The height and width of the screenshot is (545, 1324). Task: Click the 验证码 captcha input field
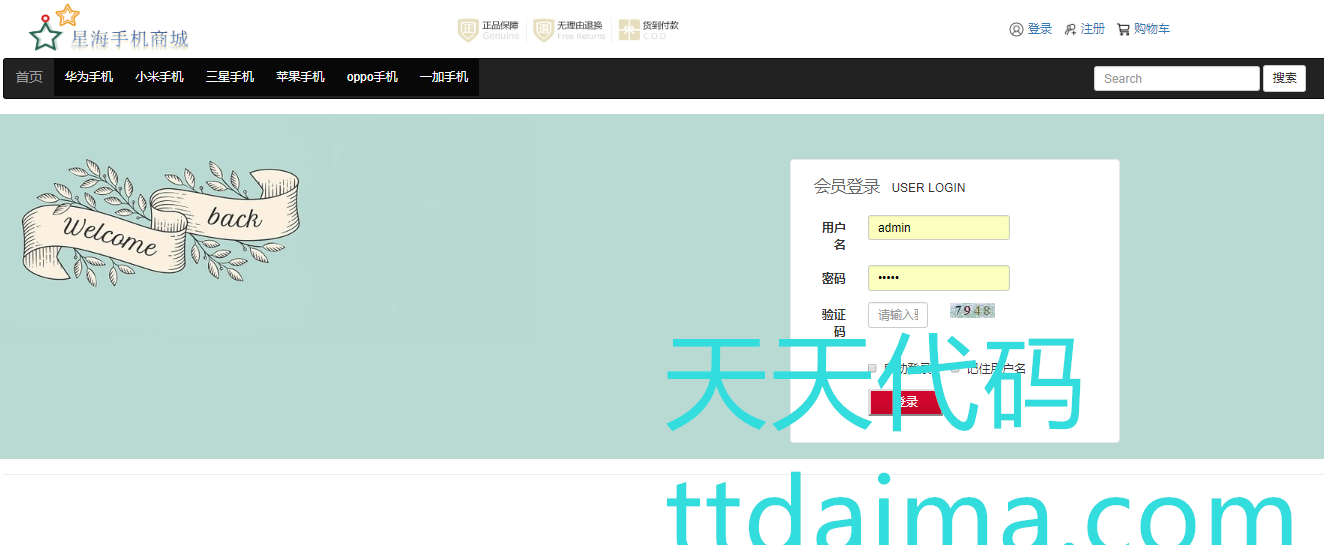pos(897,315)
